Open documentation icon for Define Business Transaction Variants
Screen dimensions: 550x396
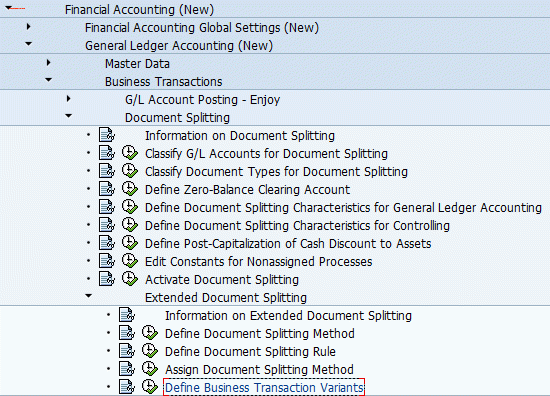[127, 387]
